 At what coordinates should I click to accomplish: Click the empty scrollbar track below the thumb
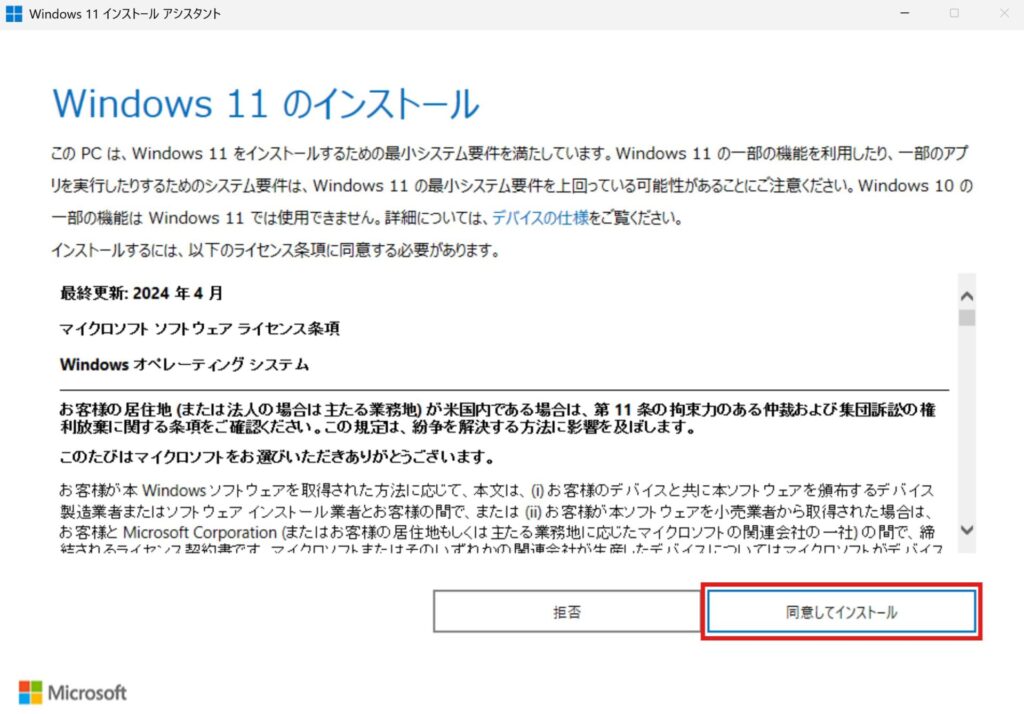(x=966, y=430)
